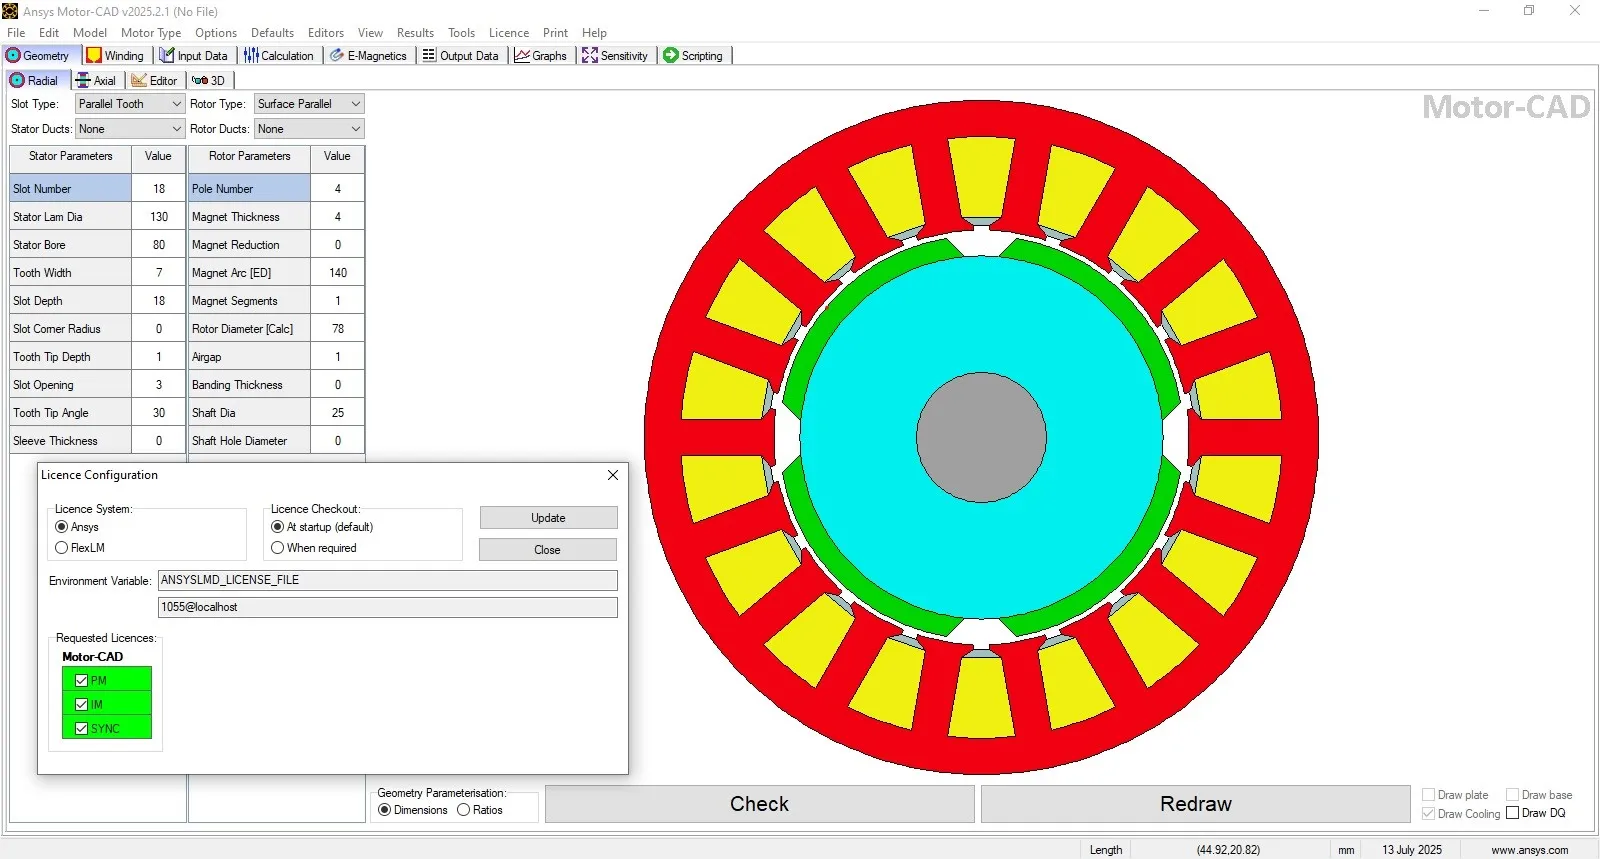Image resolution: width=1600 pixels, height=859 pixels.
Task: Open the Stator Ducts dropdown
Action: (130, 129)
